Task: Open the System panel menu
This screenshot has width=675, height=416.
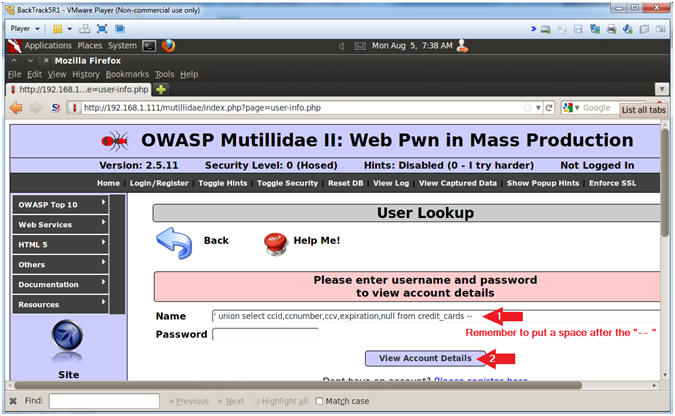Action: 122,46
